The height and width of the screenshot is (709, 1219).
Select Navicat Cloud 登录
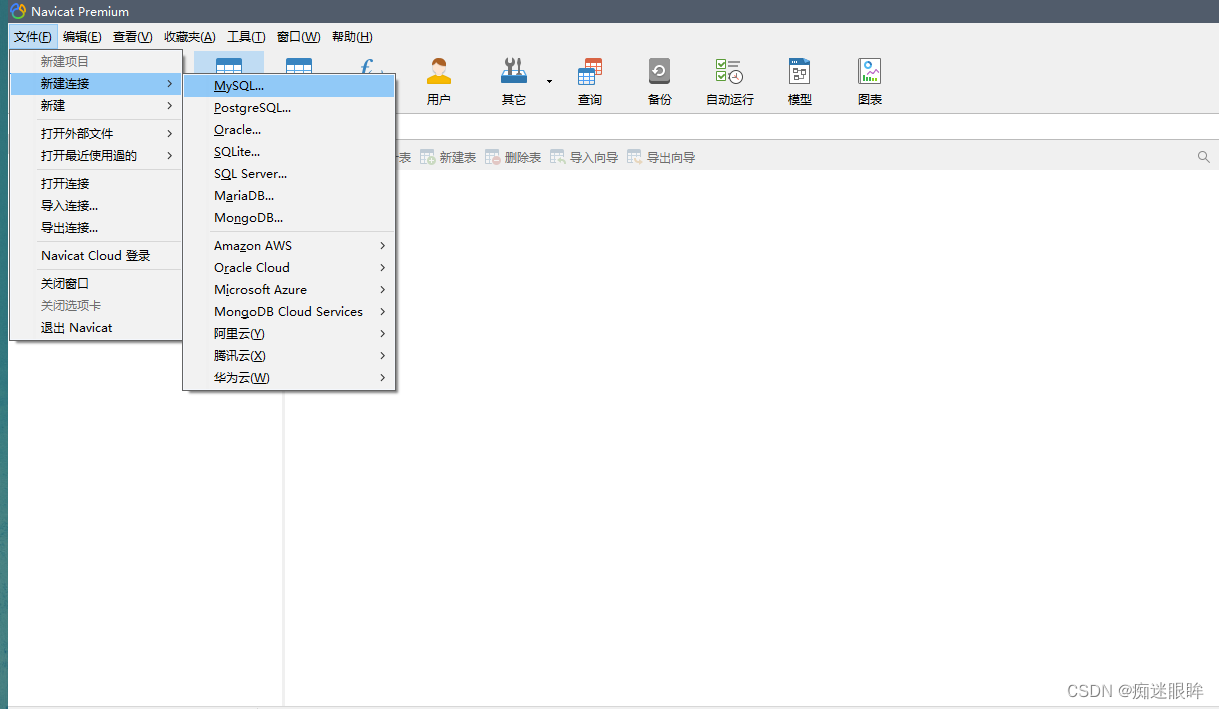pos(96,256)
